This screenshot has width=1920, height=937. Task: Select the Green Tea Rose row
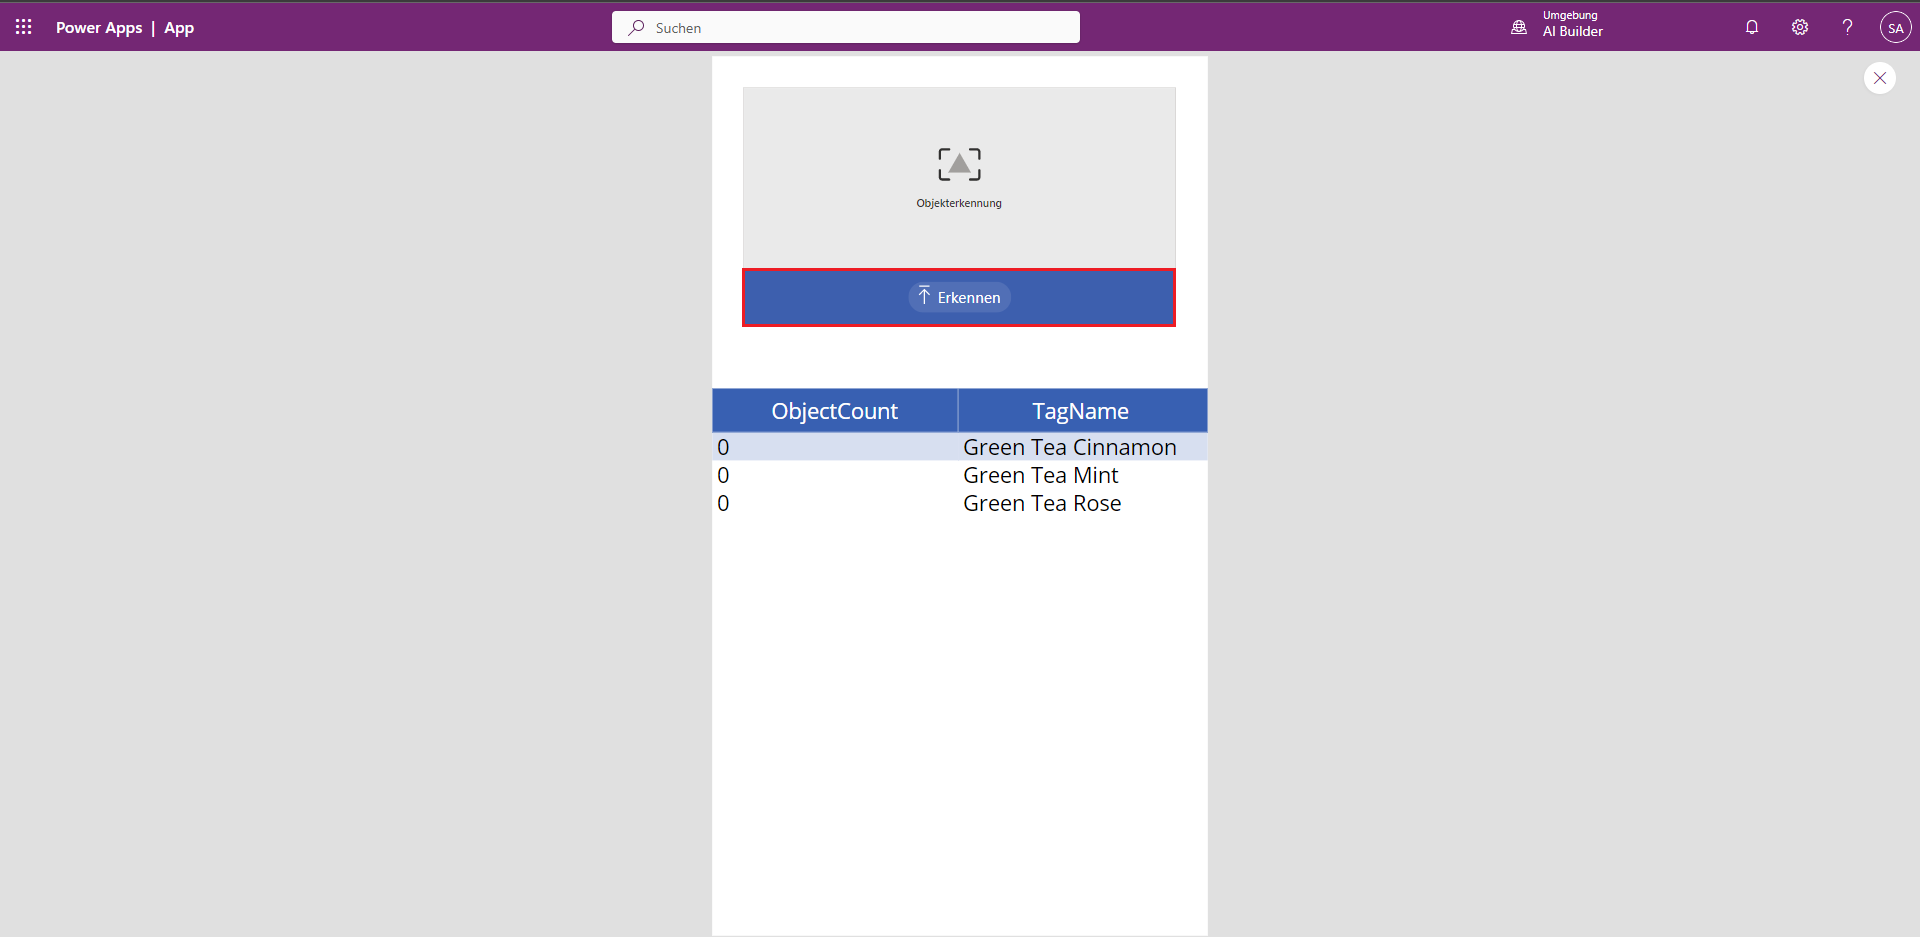click(1041, 503)
